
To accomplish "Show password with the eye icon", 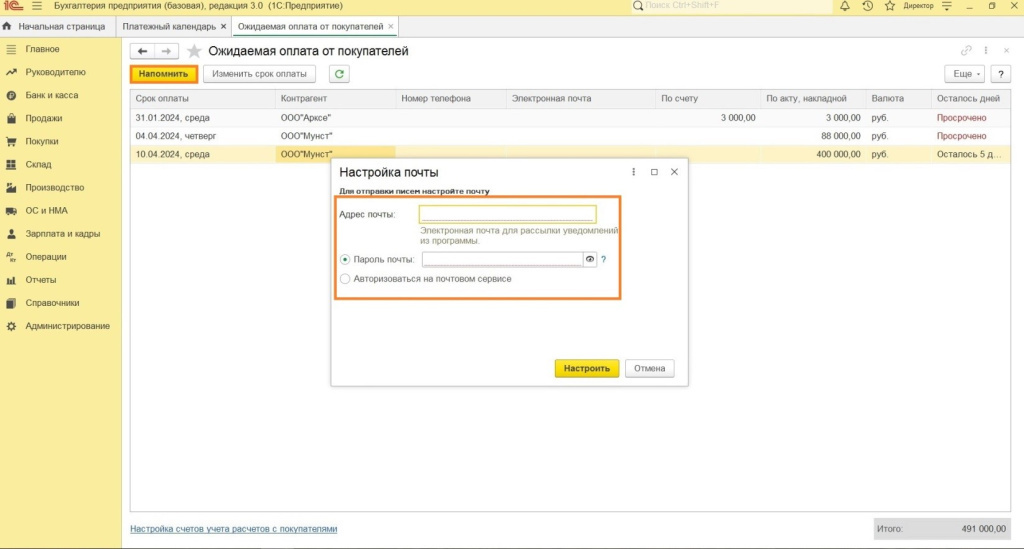I will click(x=590, y=259).
